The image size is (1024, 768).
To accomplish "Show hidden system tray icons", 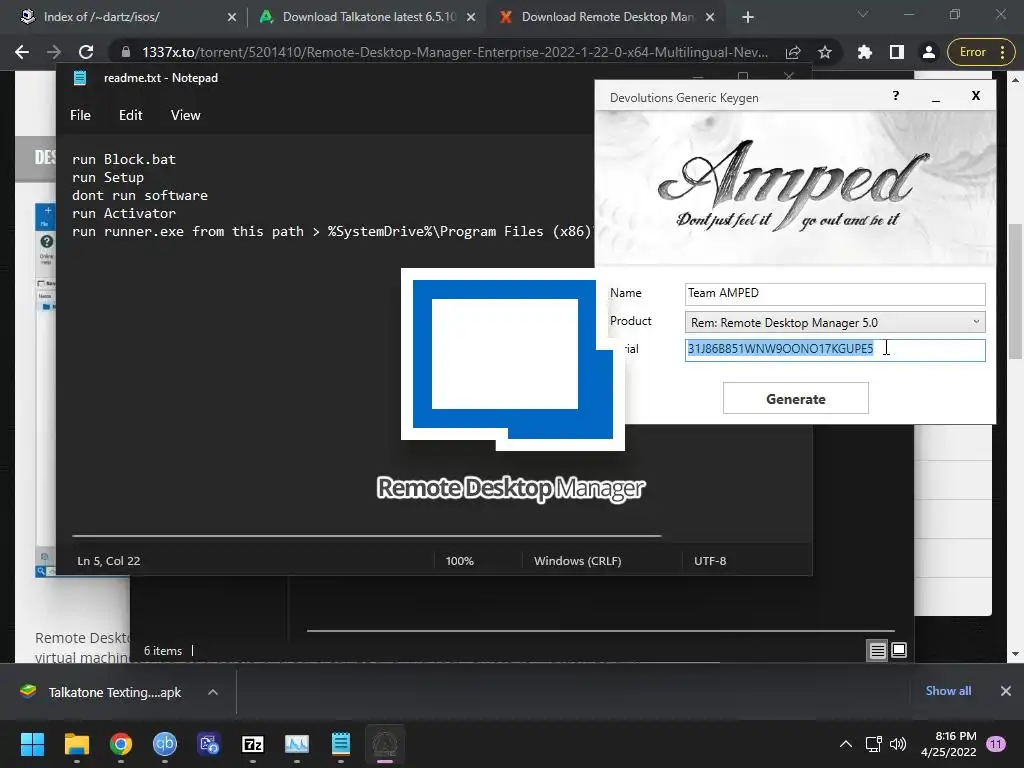I will click(846, 744).
